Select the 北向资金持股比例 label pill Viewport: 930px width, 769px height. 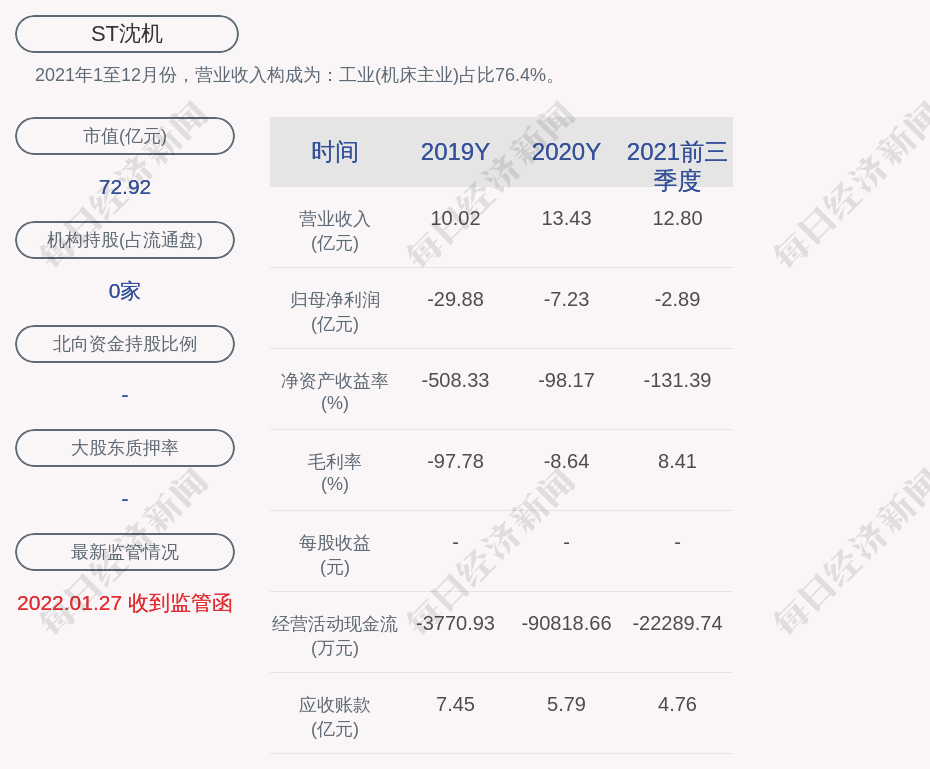[125, 344]
